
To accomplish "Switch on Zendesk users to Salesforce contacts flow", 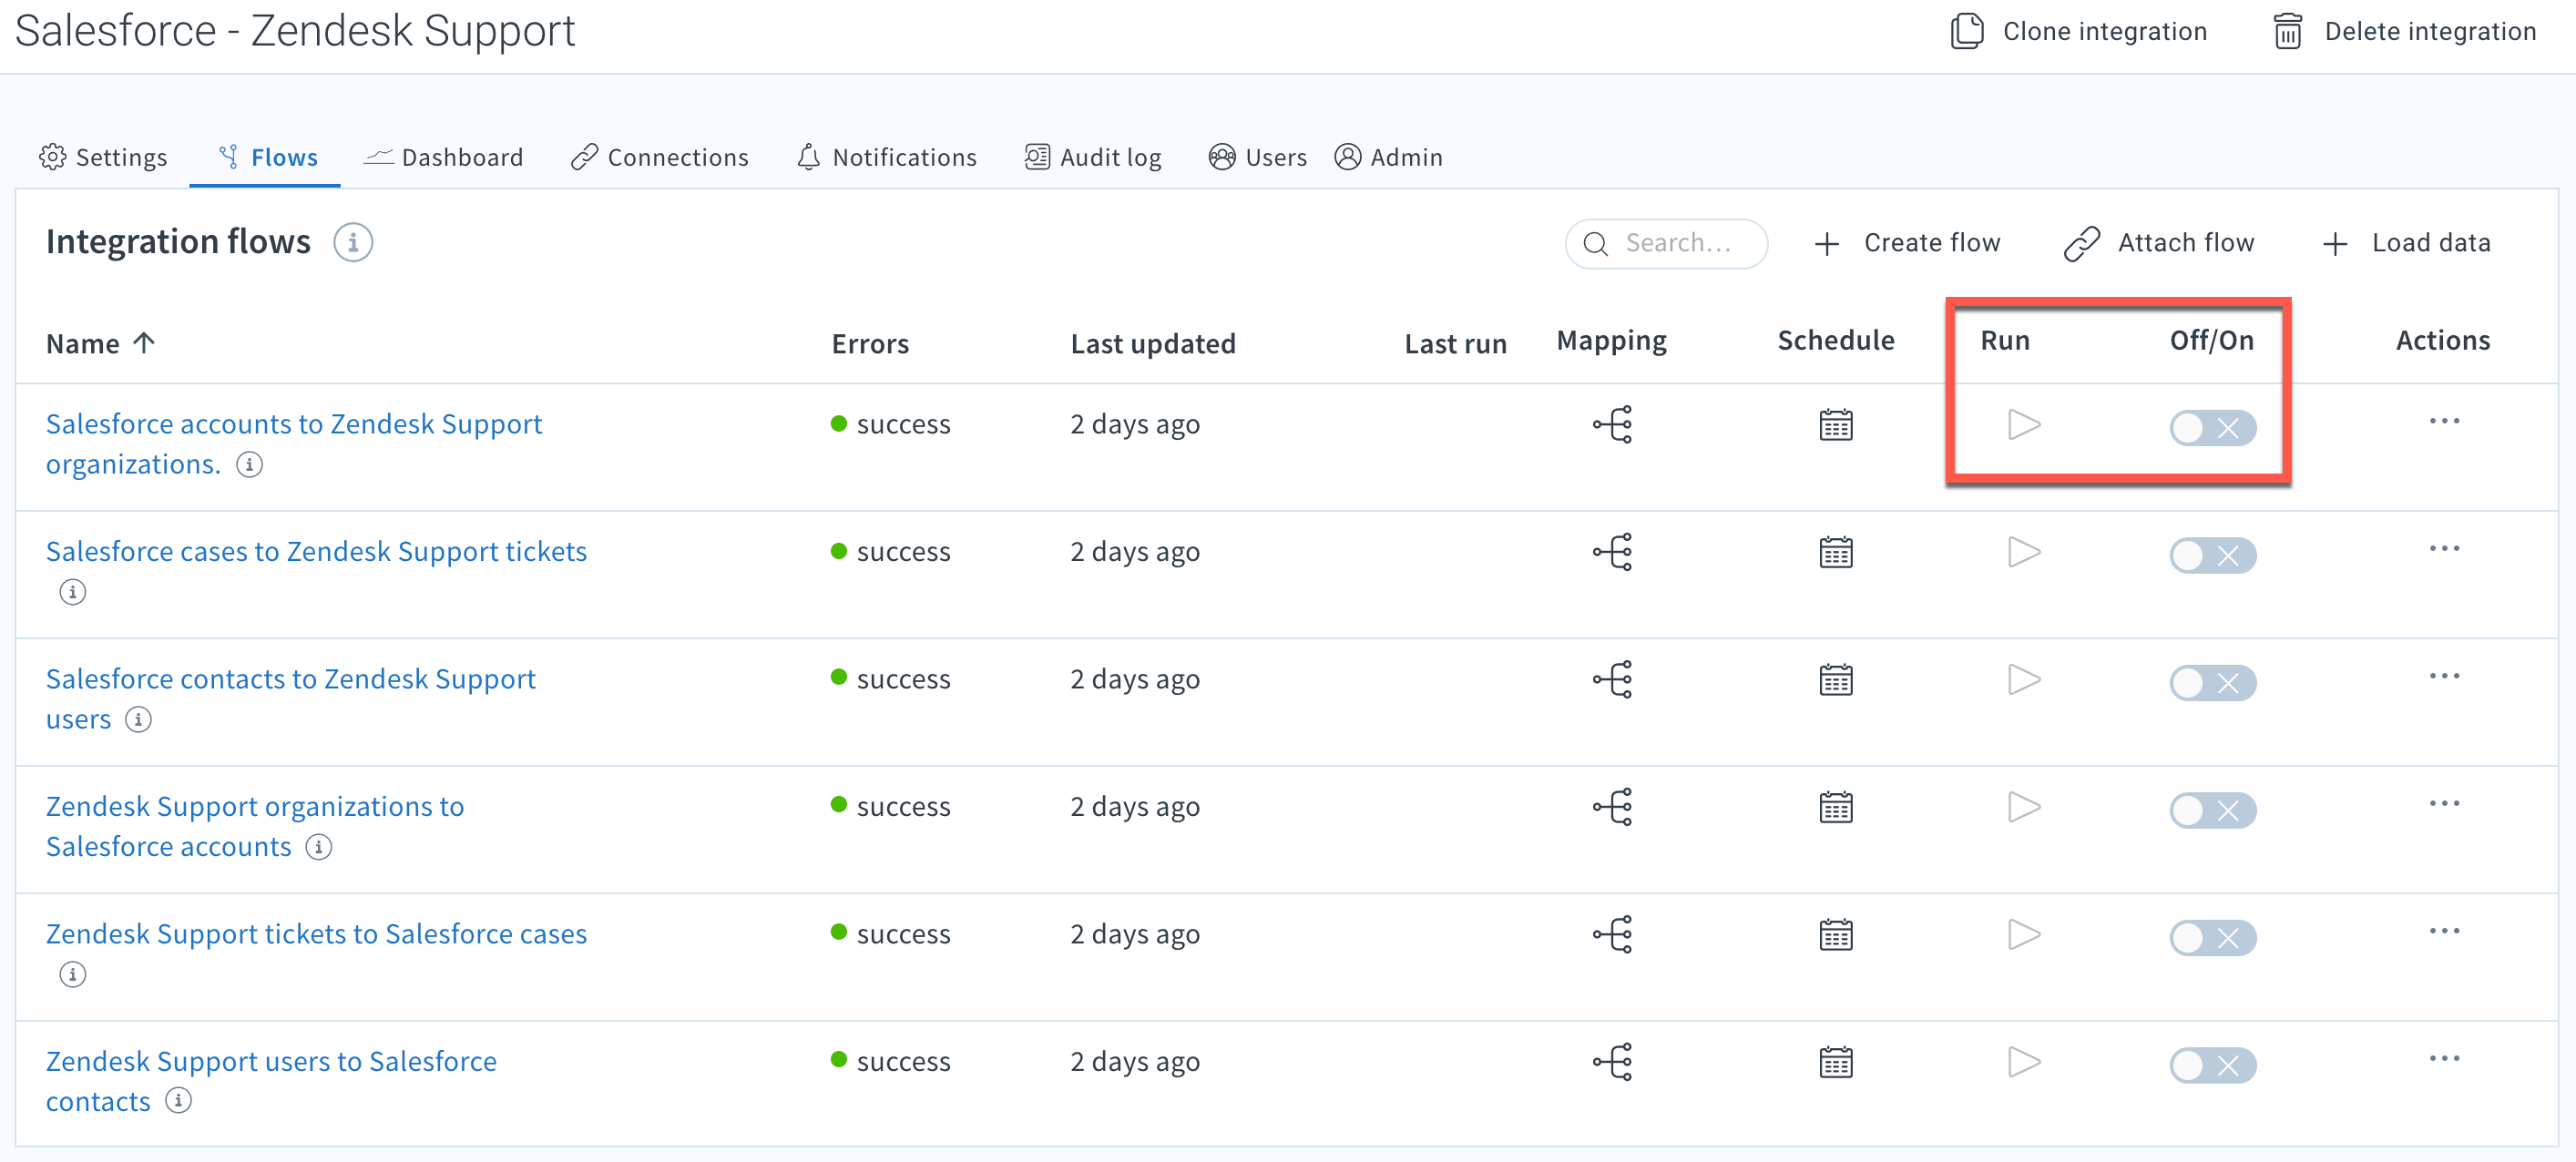I will pyautogui.click(x=2212, y=1065).
